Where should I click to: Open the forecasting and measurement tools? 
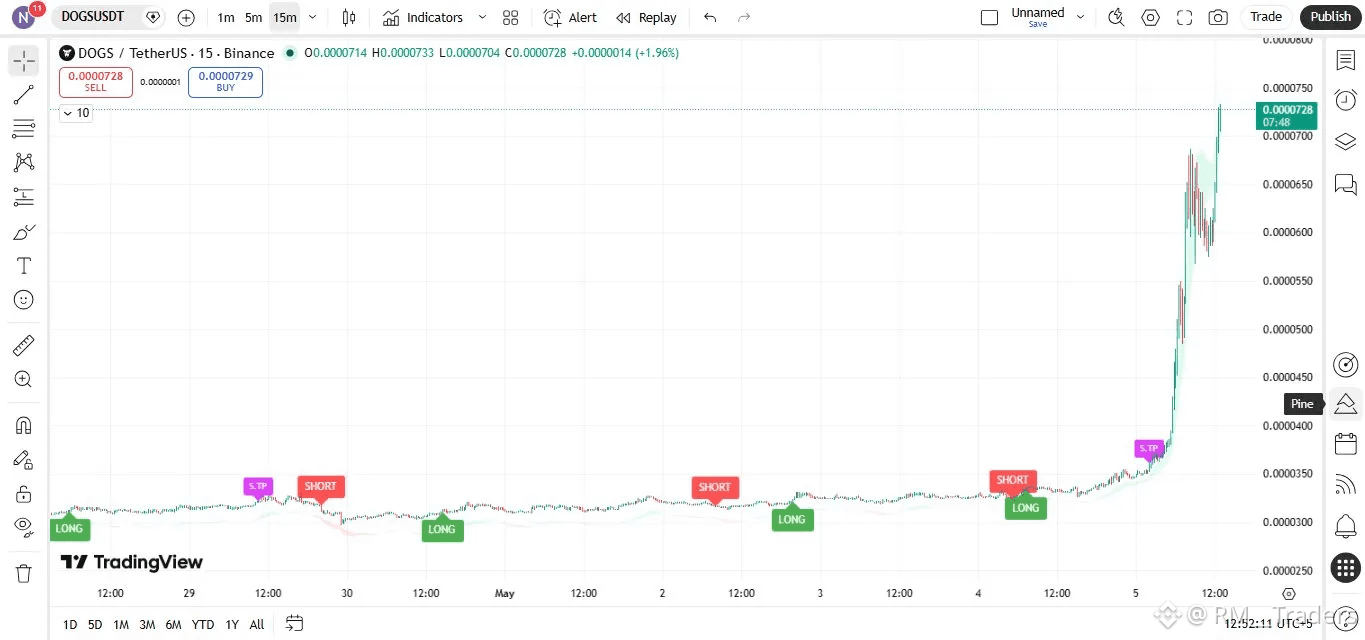point(24,197)
